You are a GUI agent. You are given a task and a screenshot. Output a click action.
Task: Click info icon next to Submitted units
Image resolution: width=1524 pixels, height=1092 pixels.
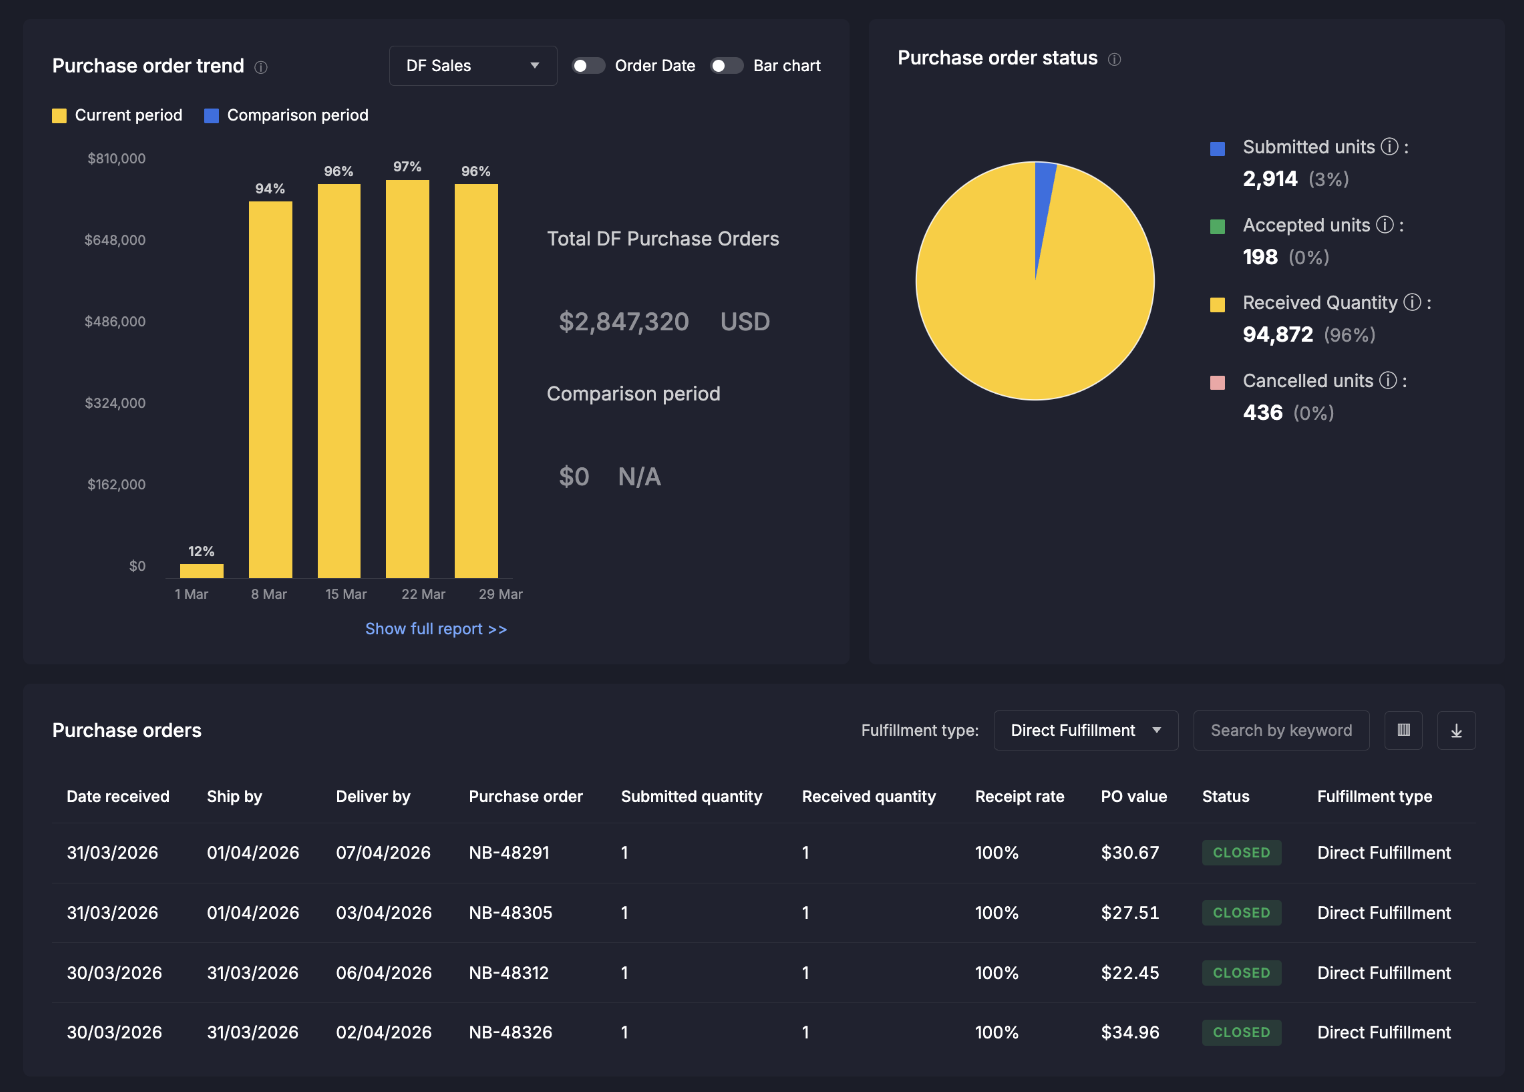tap(1389, 146)
